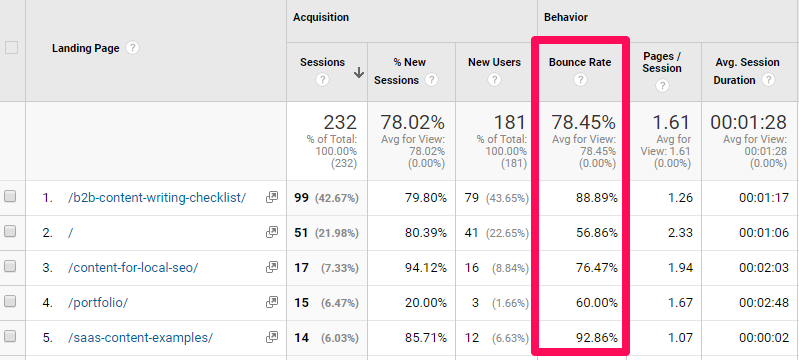Image resolution: width=799 pixels, height=360 pixels.
Task: Click the /content-for-local-seo/ link
Action: 132,268
